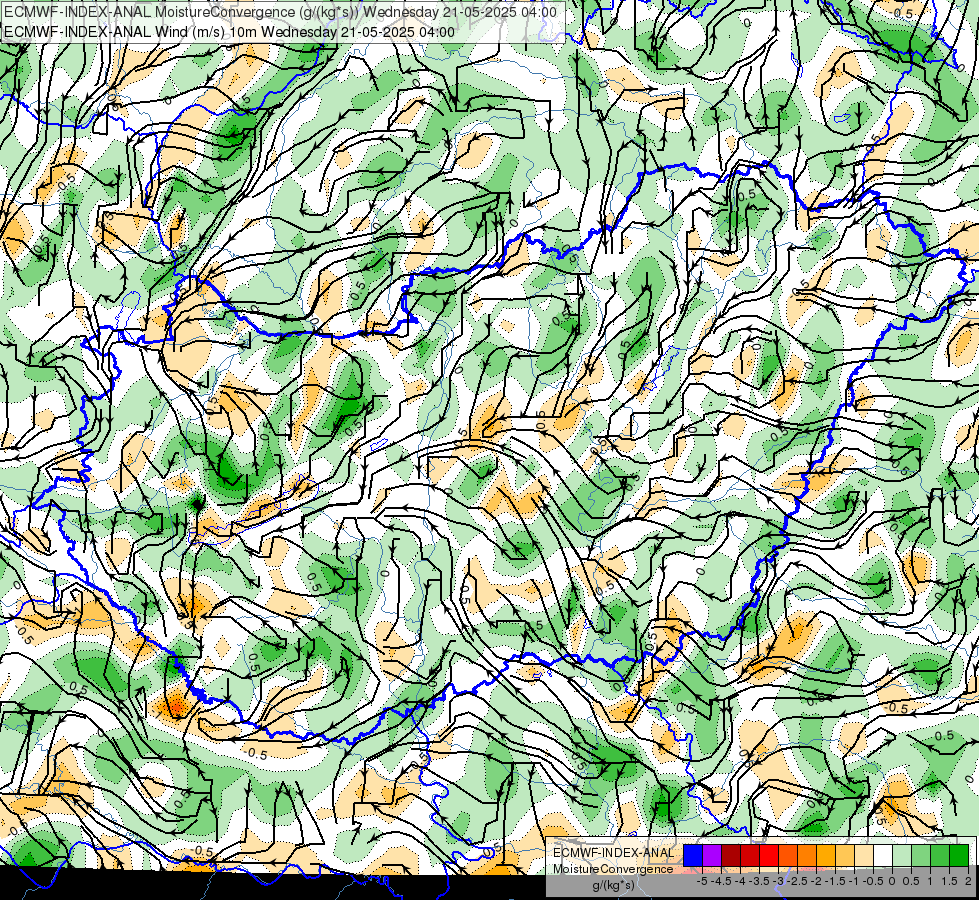
Task: Click the legend's ECMWF-INDEX-ANAL label
Action: [x=614, y=853]
